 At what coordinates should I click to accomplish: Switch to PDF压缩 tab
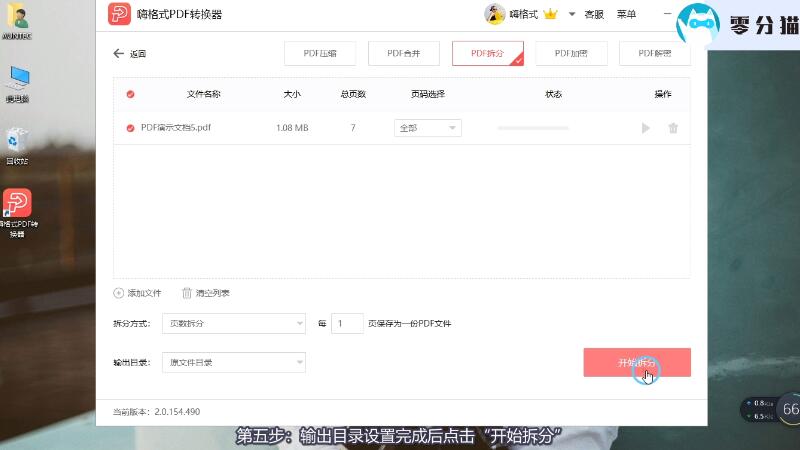pyautogui.click(x=320, y=54)
